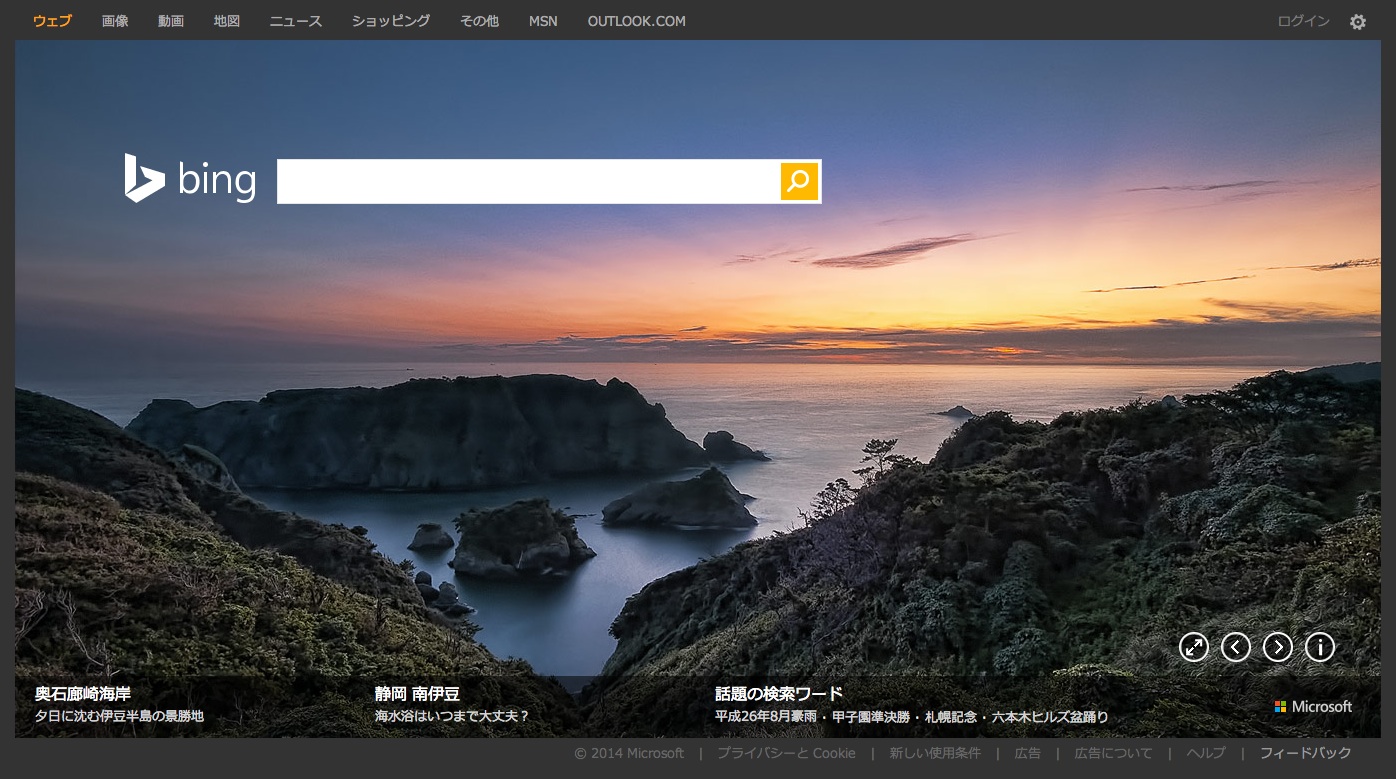Show next background image

click(x=1277, y=647)
